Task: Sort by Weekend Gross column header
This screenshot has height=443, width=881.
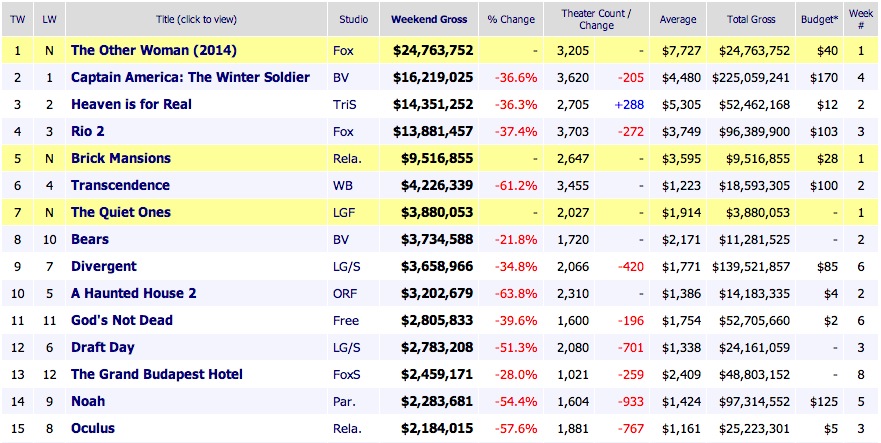Action: [x=427, y=20]
